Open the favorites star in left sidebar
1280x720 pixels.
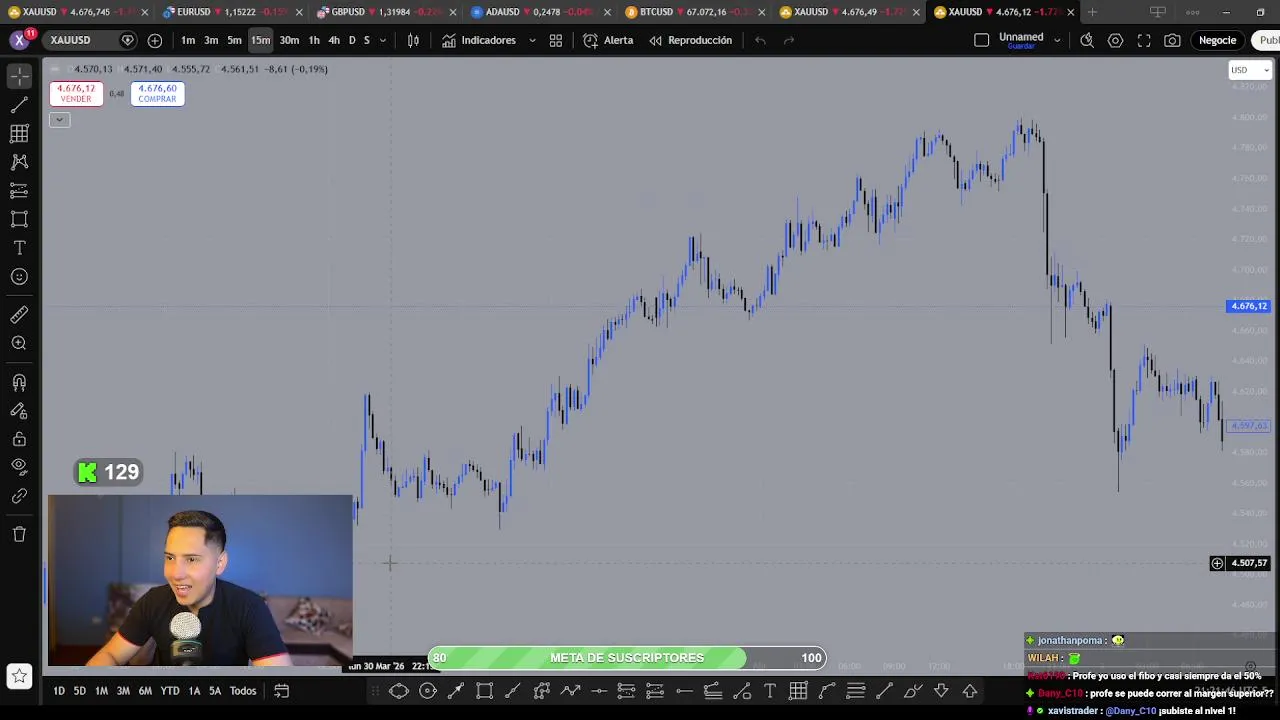19,677
